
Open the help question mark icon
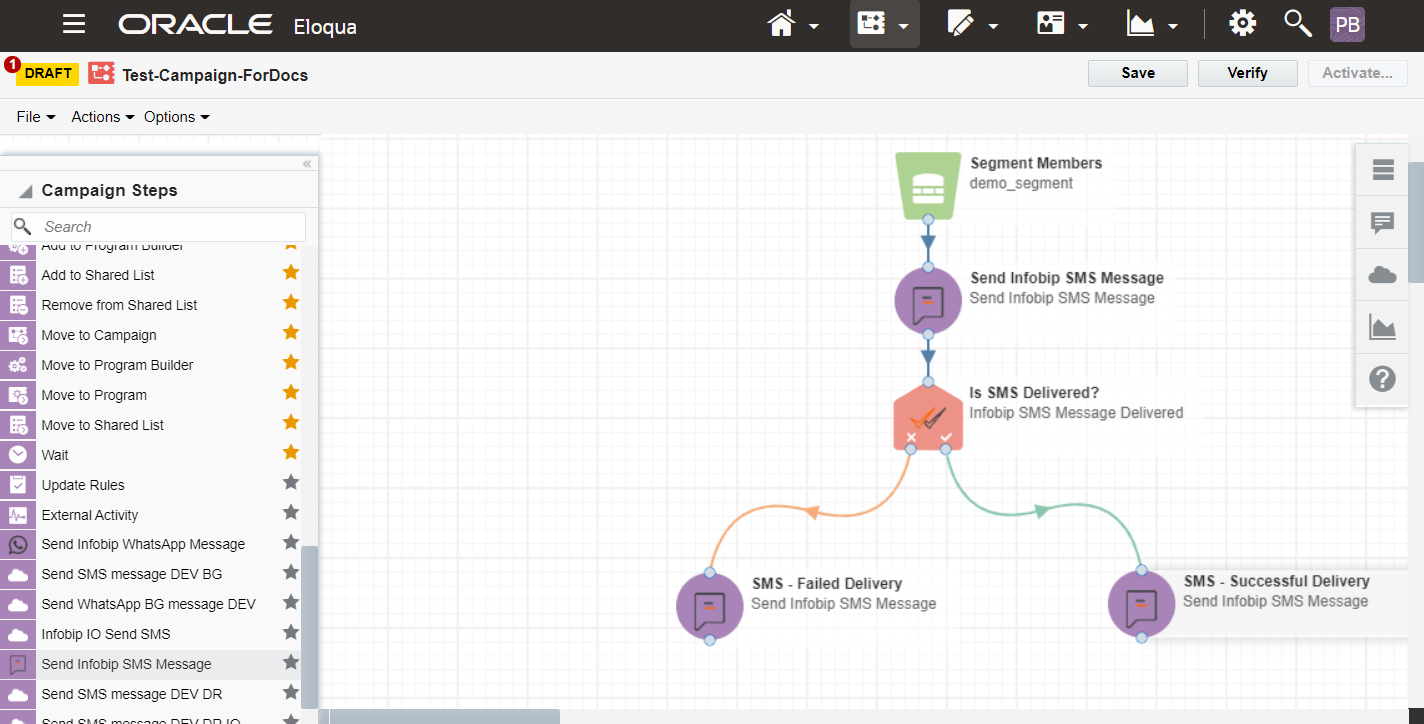pyautogui.click(x=1382, y=379)
